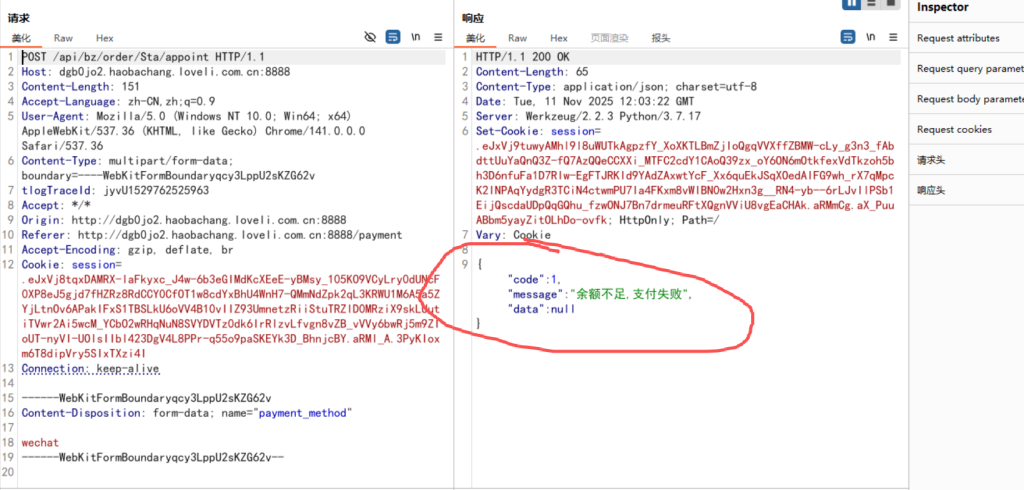The image size is (1024, 490).
Task: Open the request panel hamburger menu
Action: [x=440, y=37]
